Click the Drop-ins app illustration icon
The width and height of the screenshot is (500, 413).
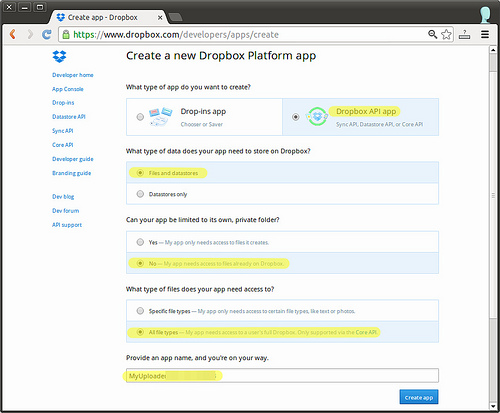click(160, 117)
